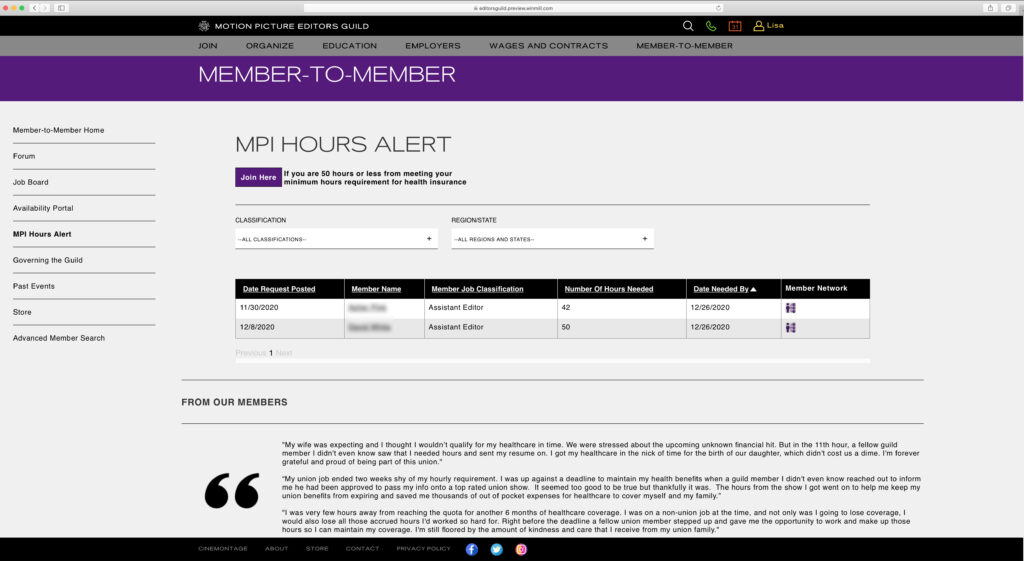
Task: Open the JOIN menu
Action: (208, 46)
